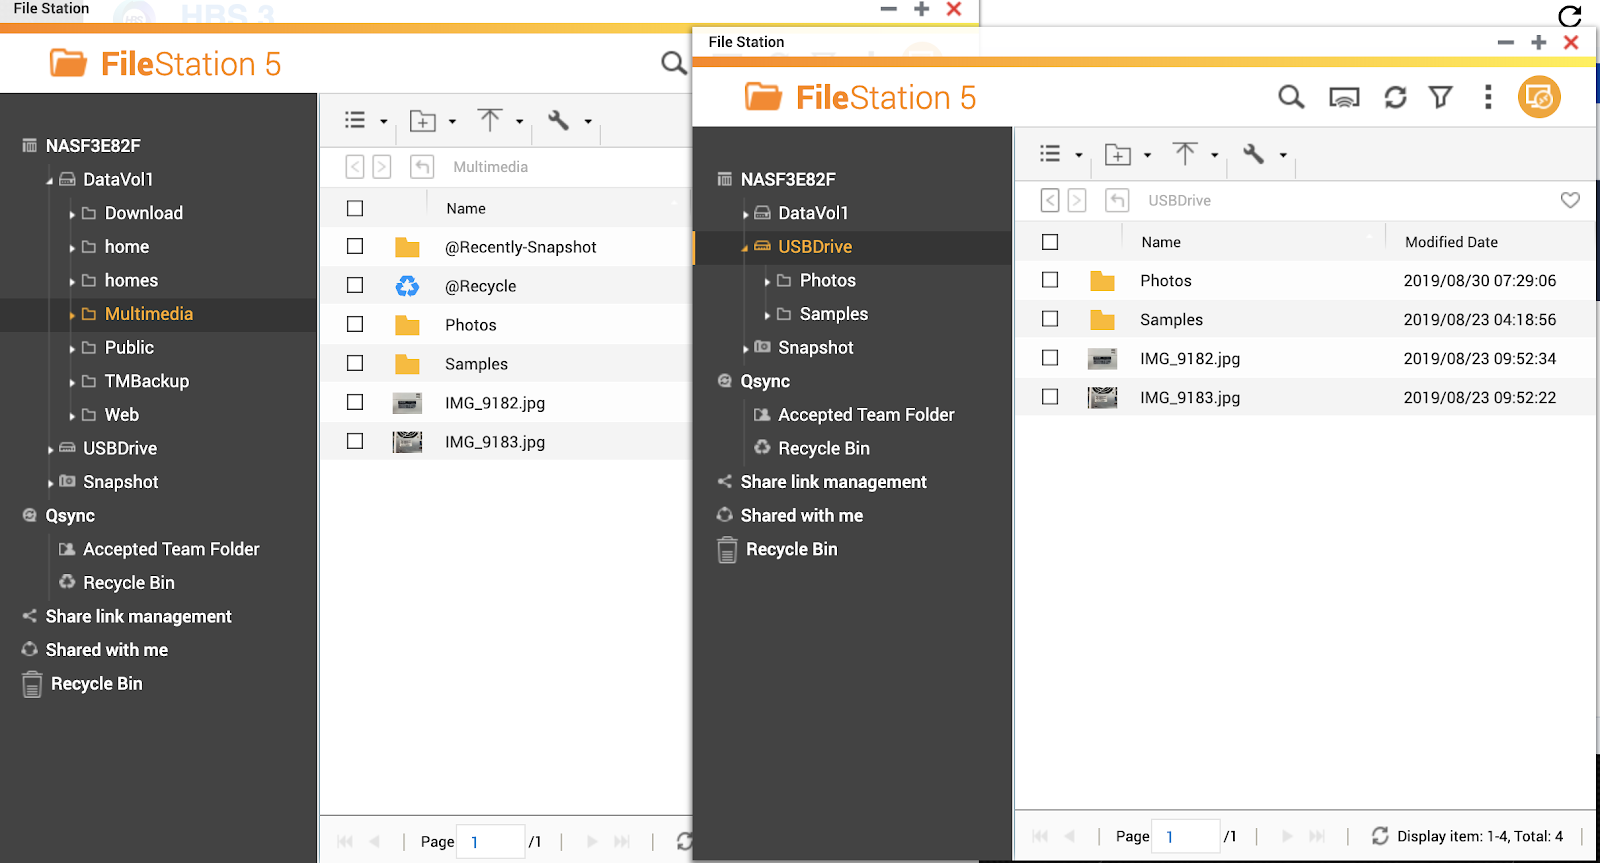Click the page number field in back window
This screenshot has height=863, width=1600.
point(491,841)
